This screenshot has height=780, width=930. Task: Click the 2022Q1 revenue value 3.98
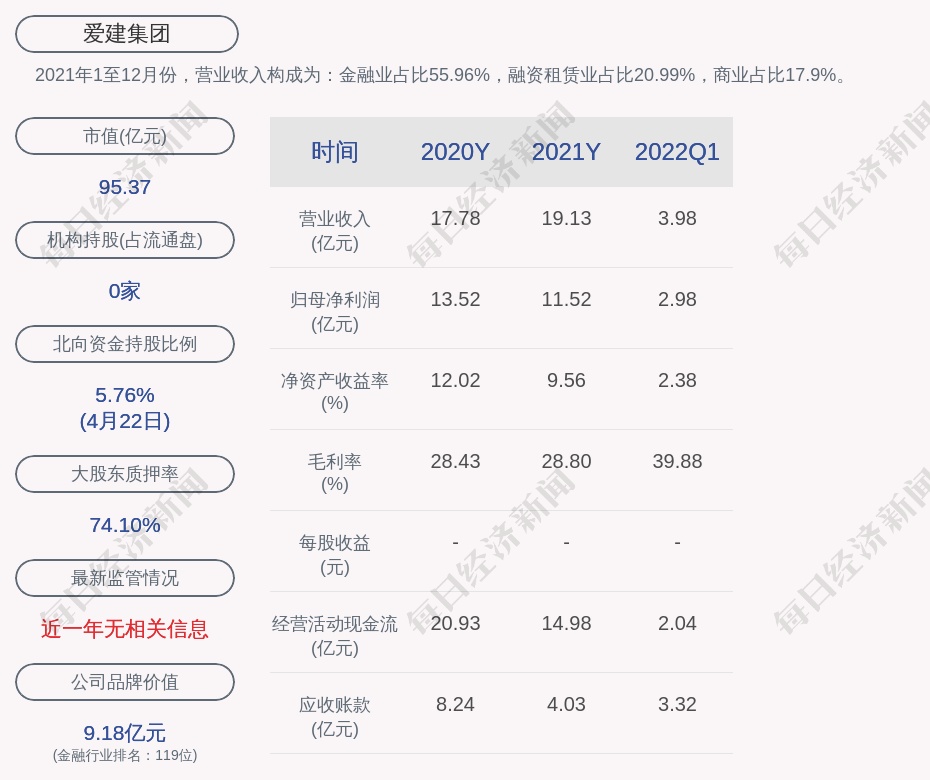pyautogui.click(x=677, y=218)
